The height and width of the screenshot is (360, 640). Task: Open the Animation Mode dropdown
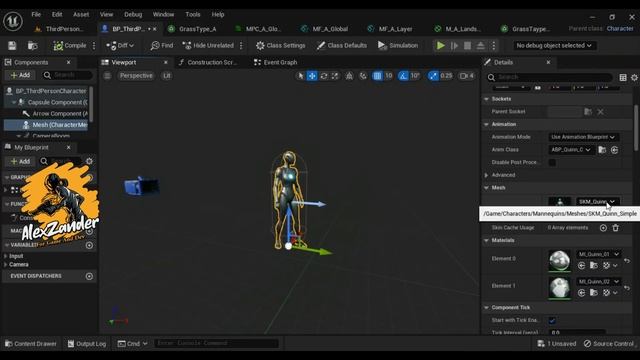[583, 137]
